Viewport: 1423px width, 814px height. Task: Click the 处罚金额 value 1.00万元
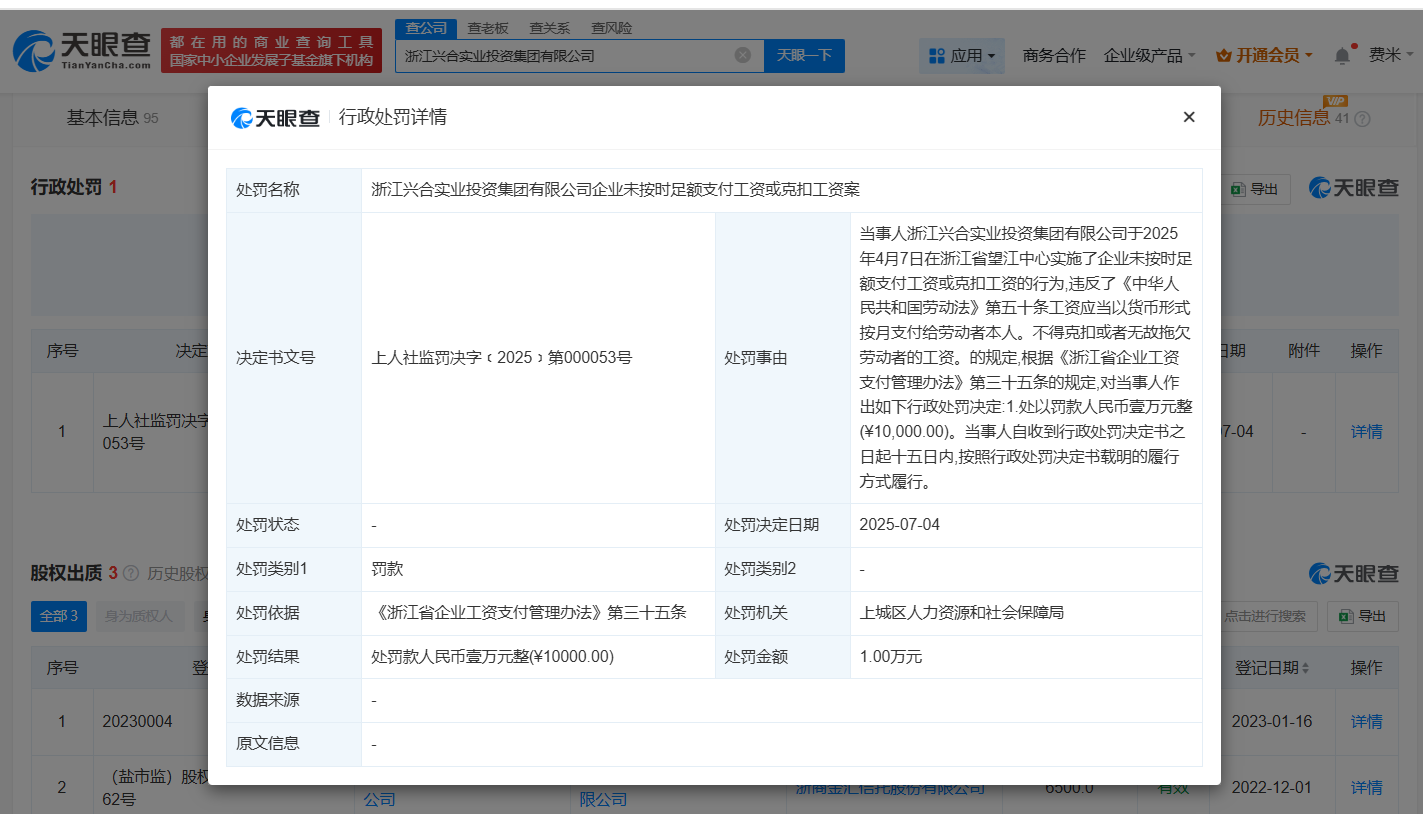tap(891, 657)
